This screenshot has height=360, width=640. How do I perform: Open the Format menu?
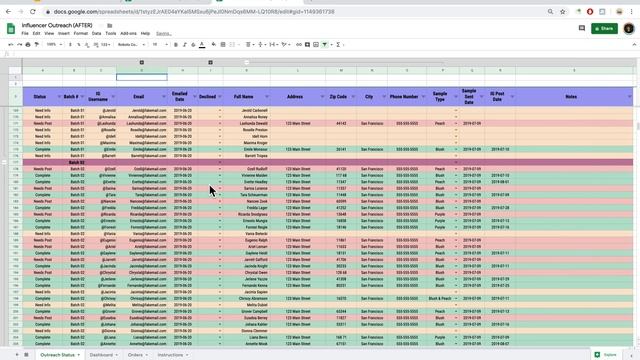pos(80,33)
